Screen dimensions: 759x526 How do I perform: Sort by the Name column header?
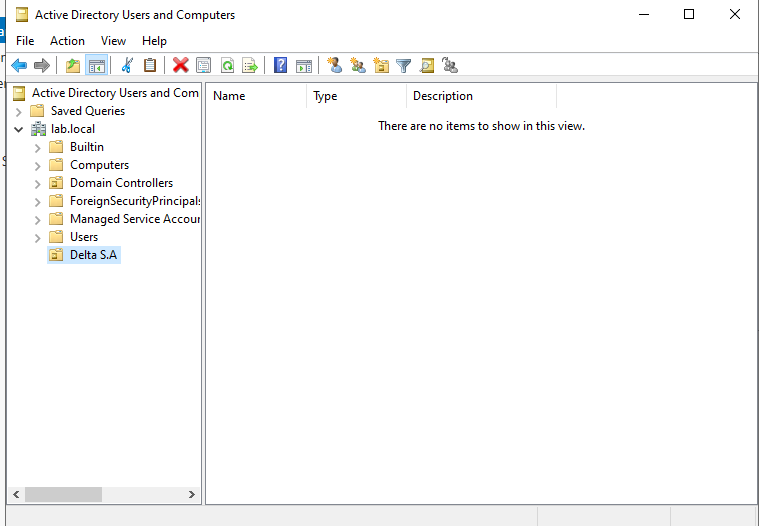coord(255,96)
